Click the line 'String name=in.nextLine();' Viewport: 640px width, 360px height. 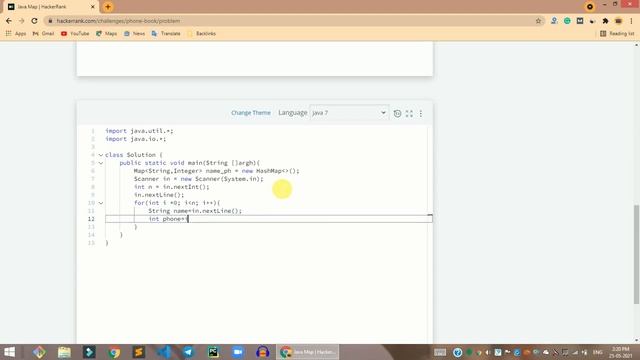[x=195, y=211]
